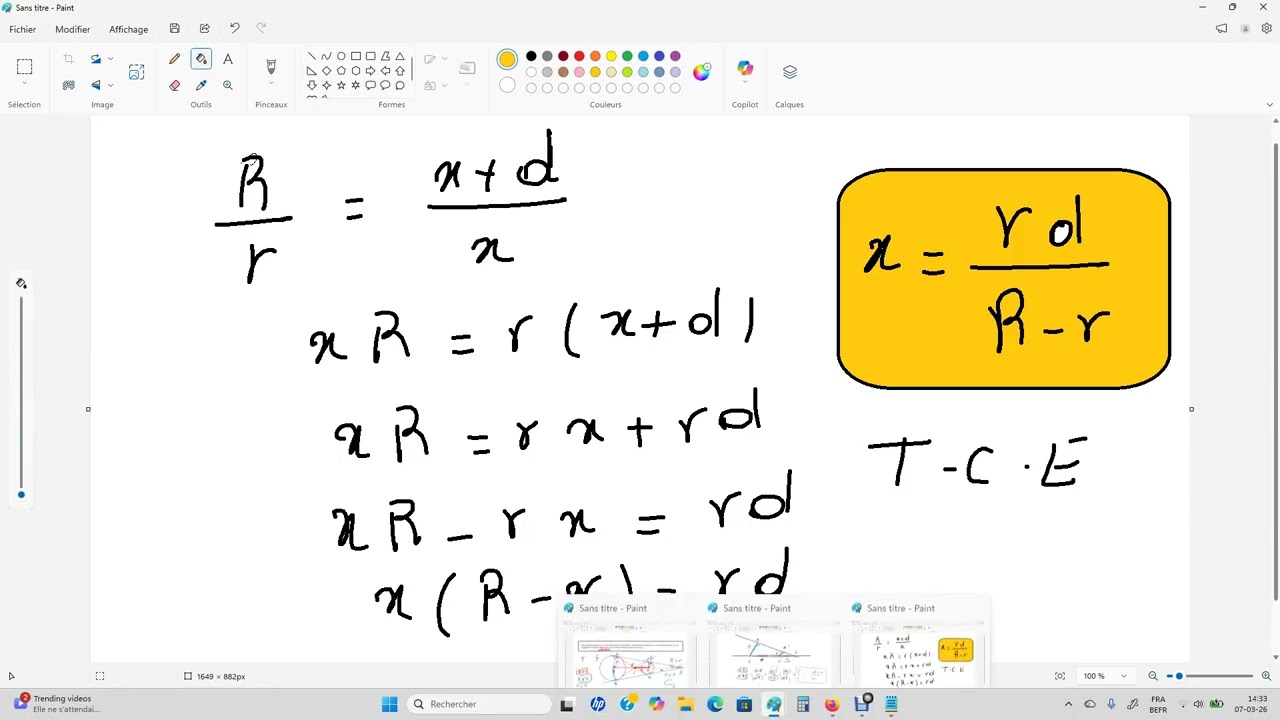The width and height of the screenshot is (1280, 720).
Task: Click the Share icon
Action: point(205,29)
